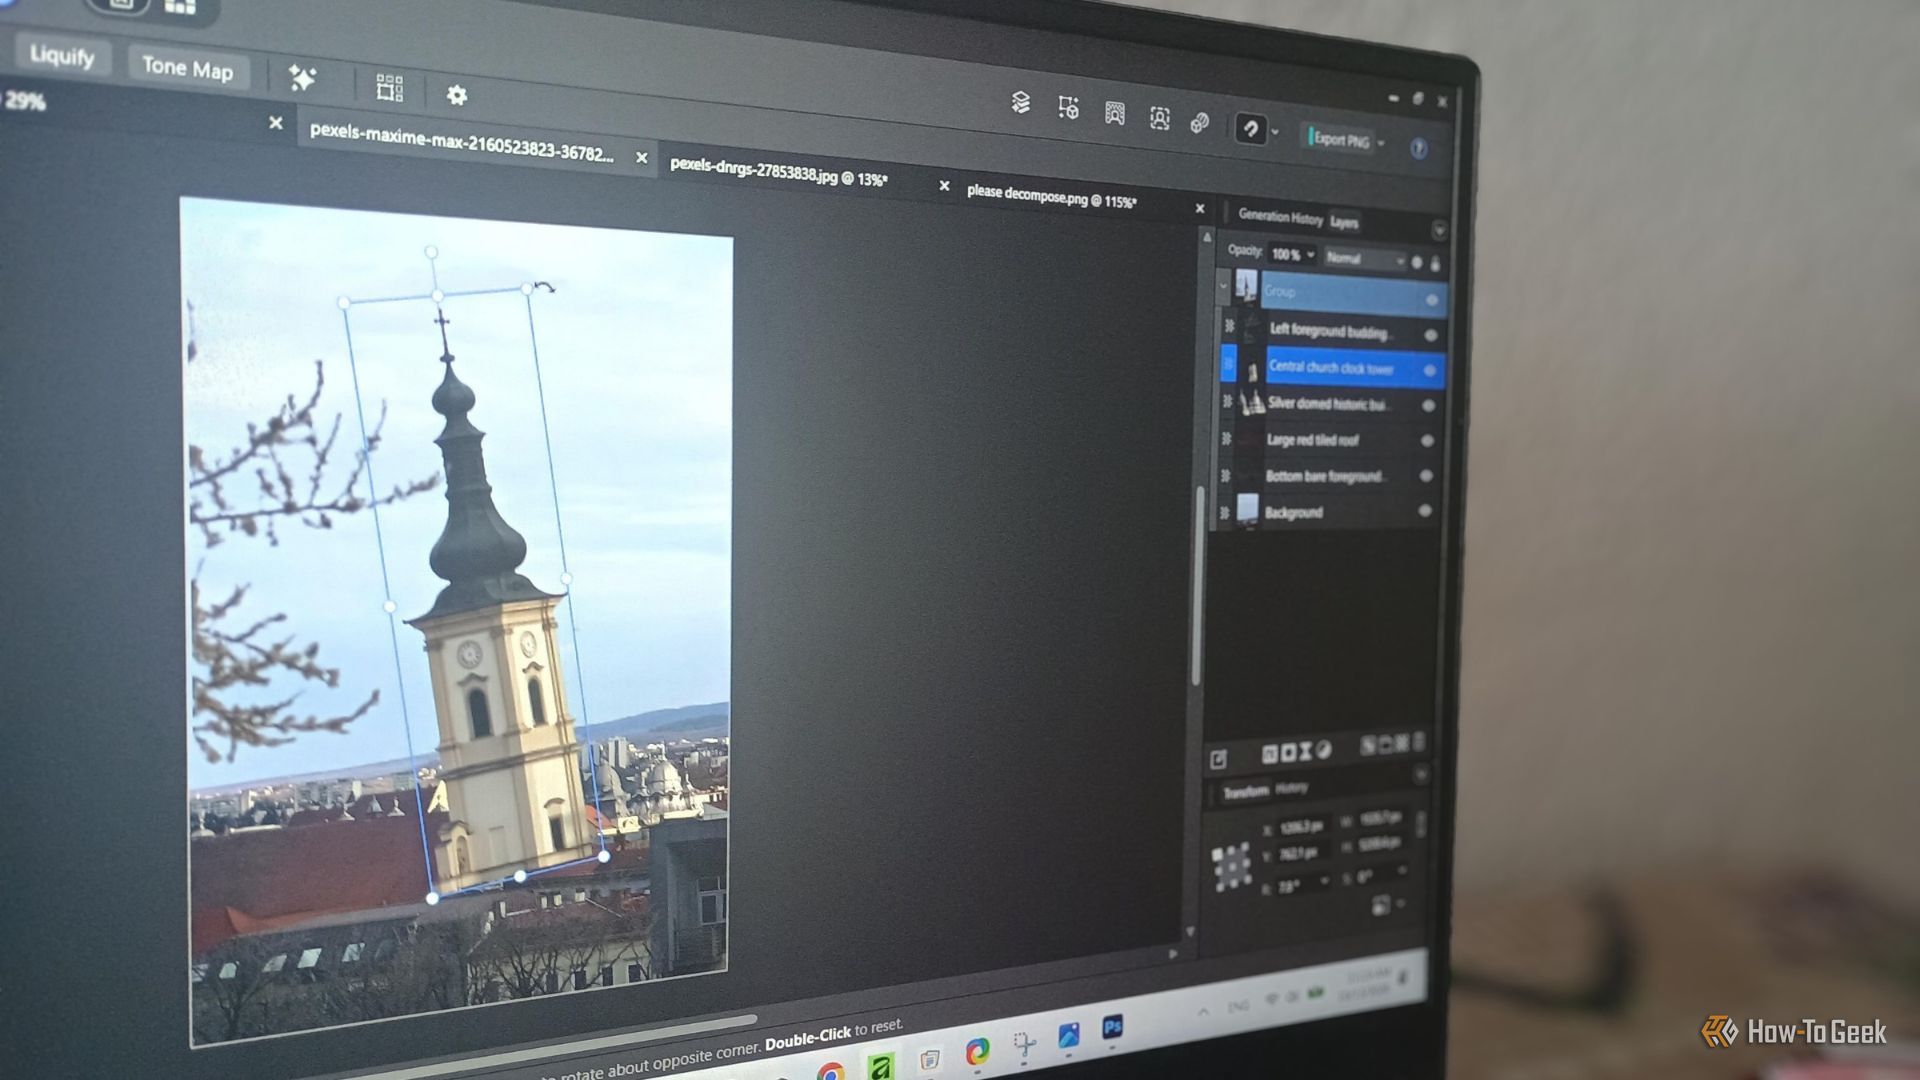Hide the Group layer visibility

pos(1431,300)
